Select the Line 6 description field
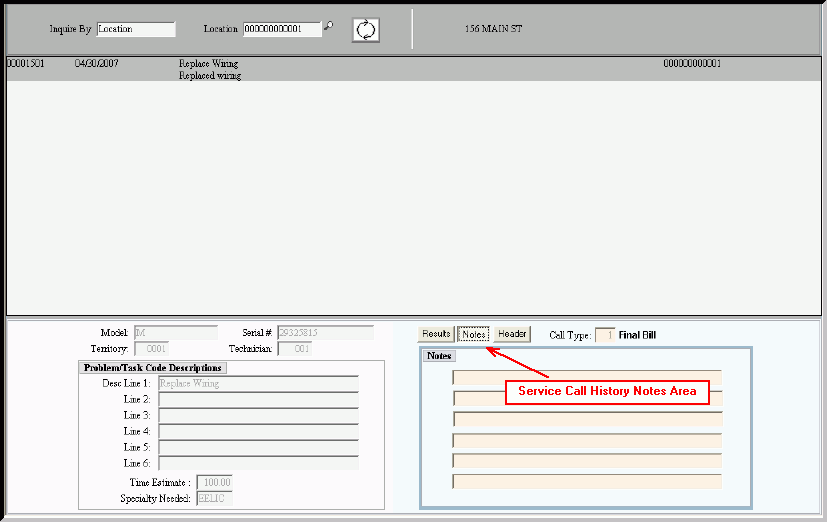 click(x=258, y=463)
